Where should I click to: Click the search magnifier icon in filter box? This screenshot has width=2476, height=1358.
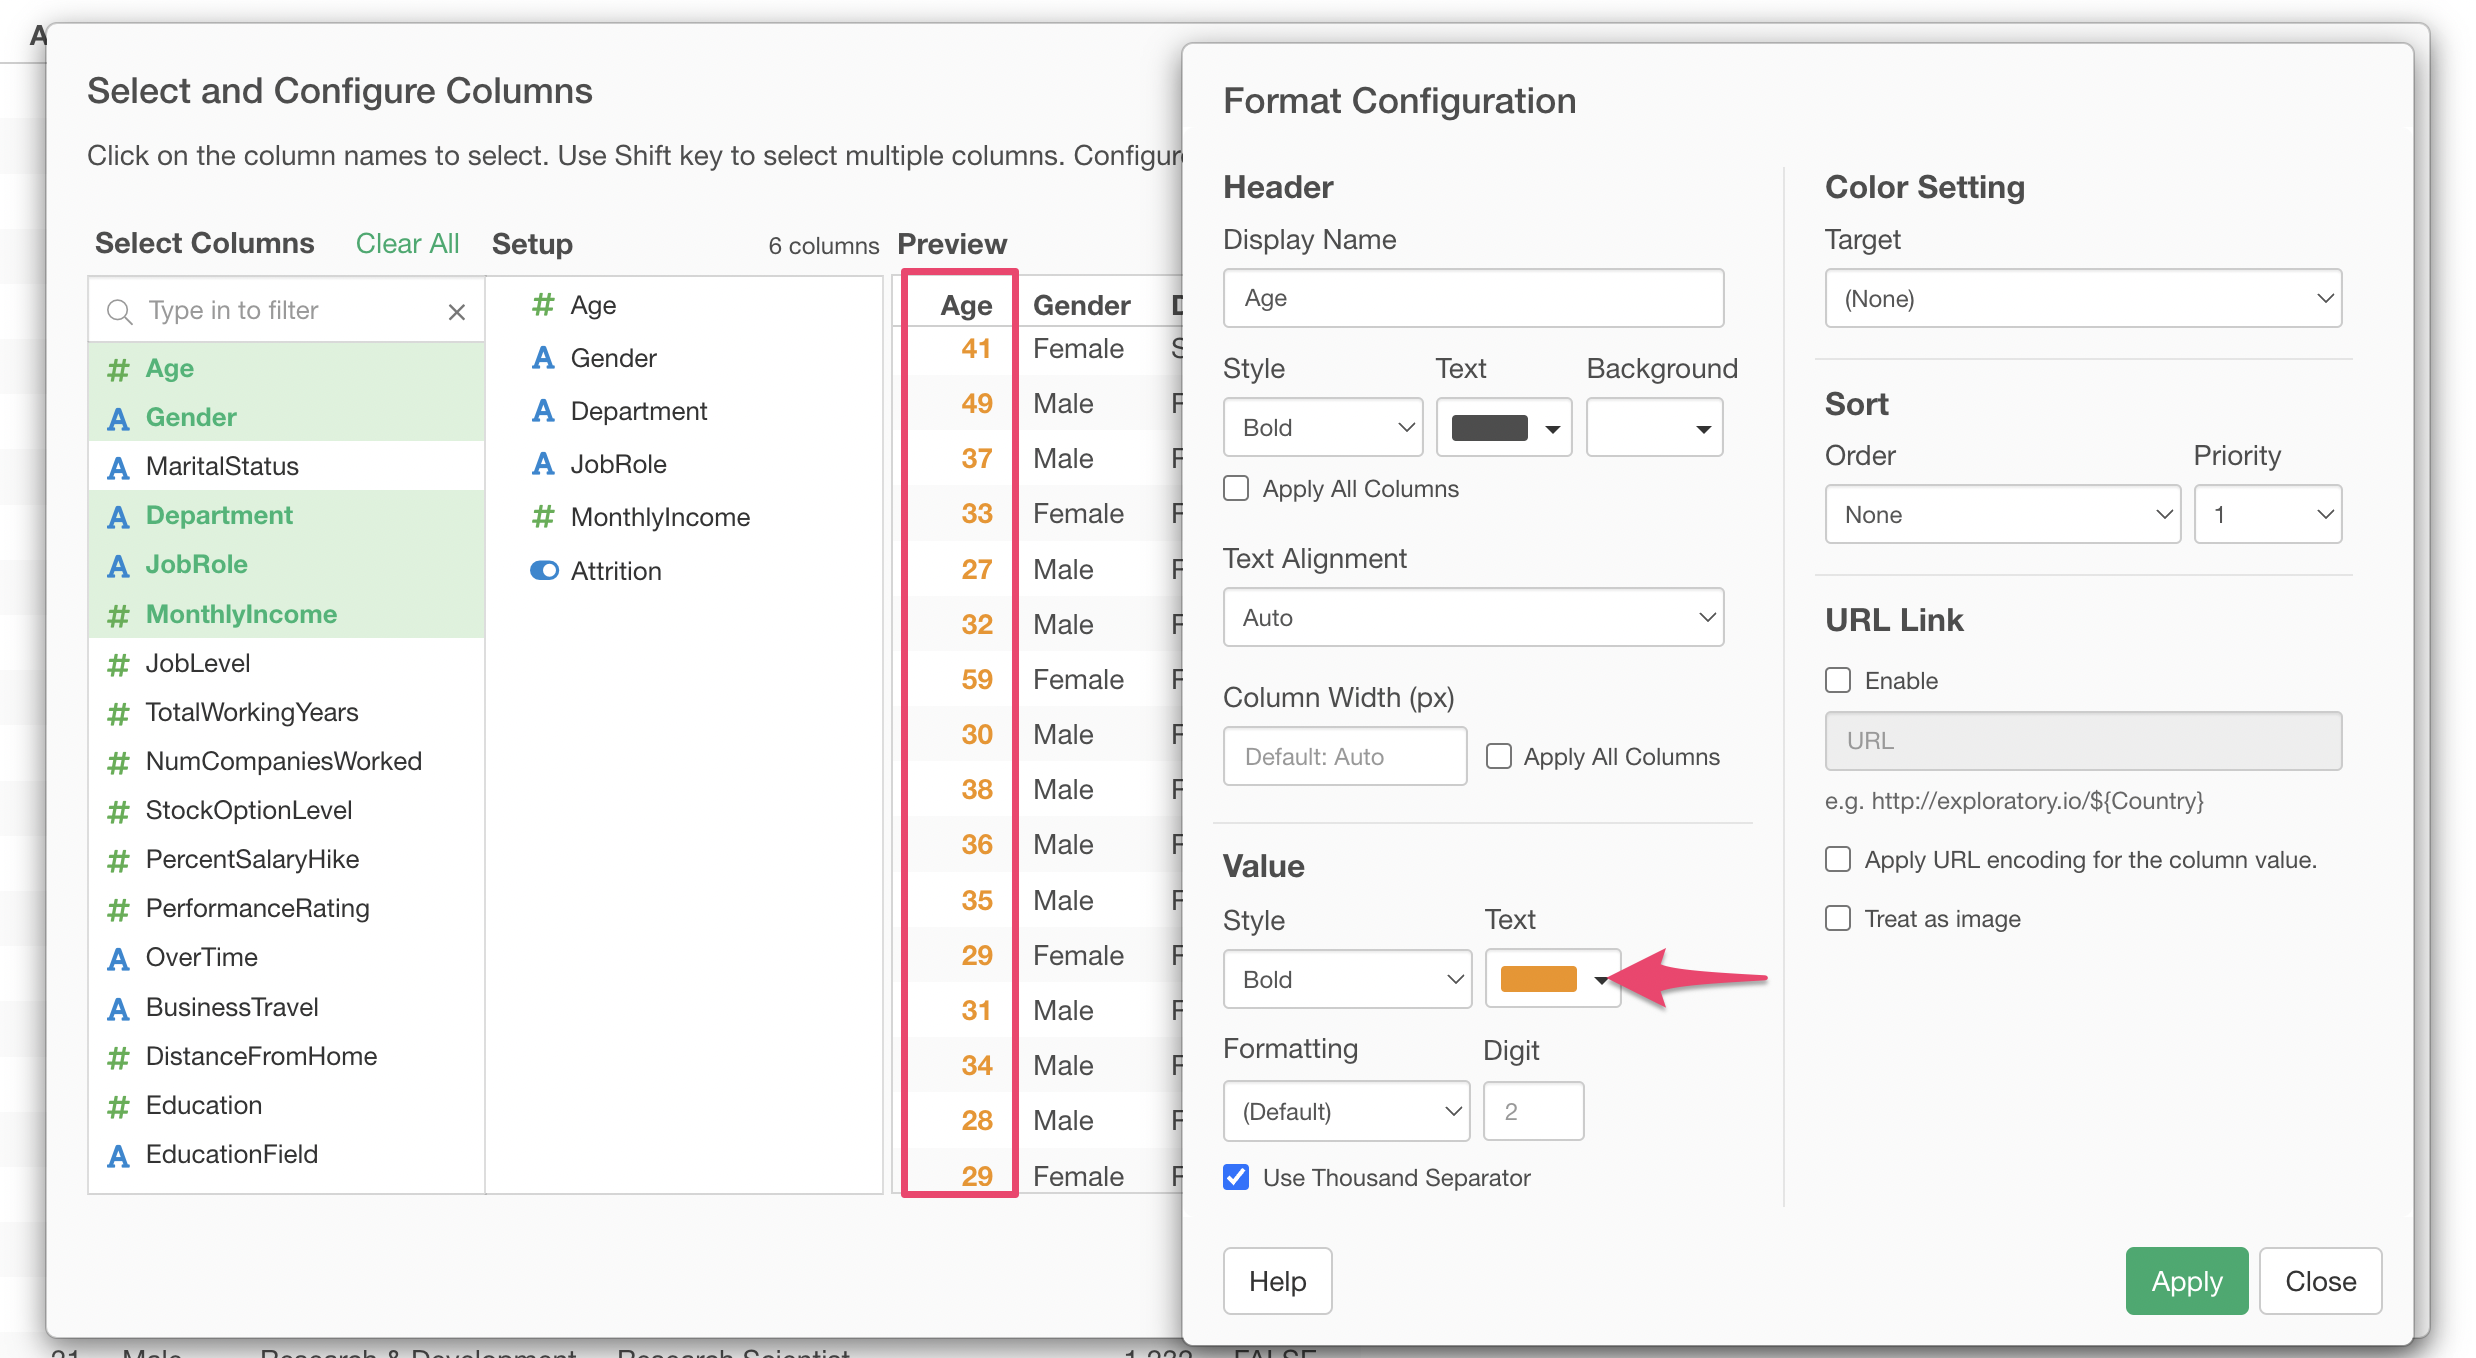[x=119, y=312]
